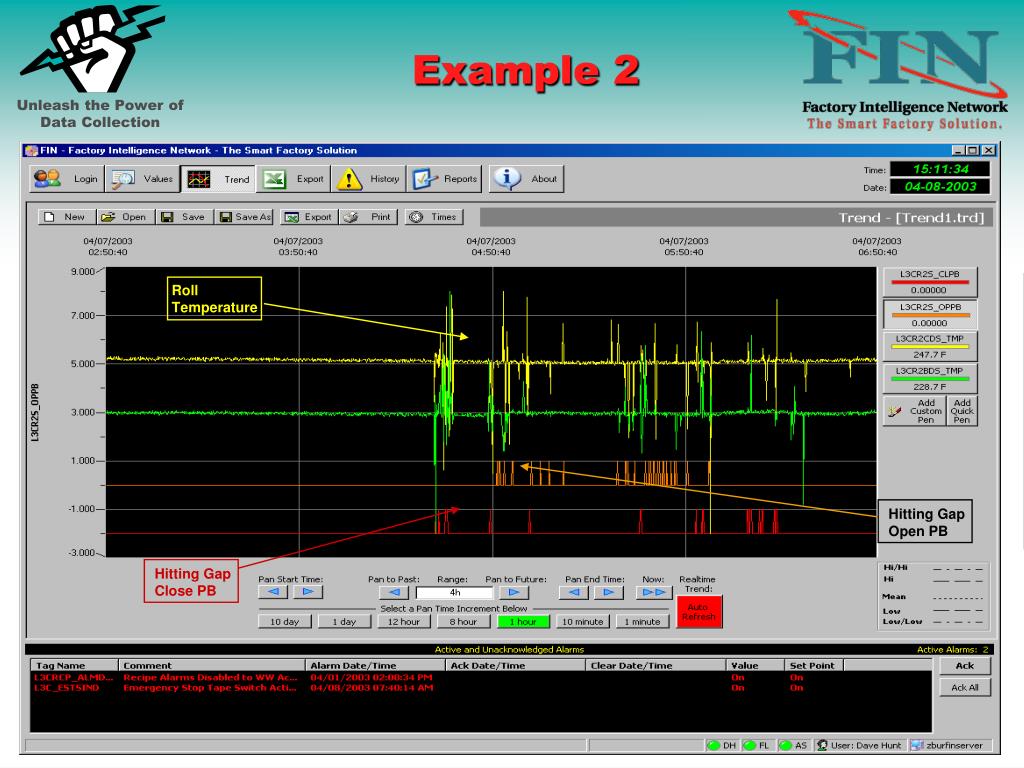Screen dimensions: 1024x768
Task: Click Pan End Time right arrow
Action: pyautogui.click(x=609, y=592)
